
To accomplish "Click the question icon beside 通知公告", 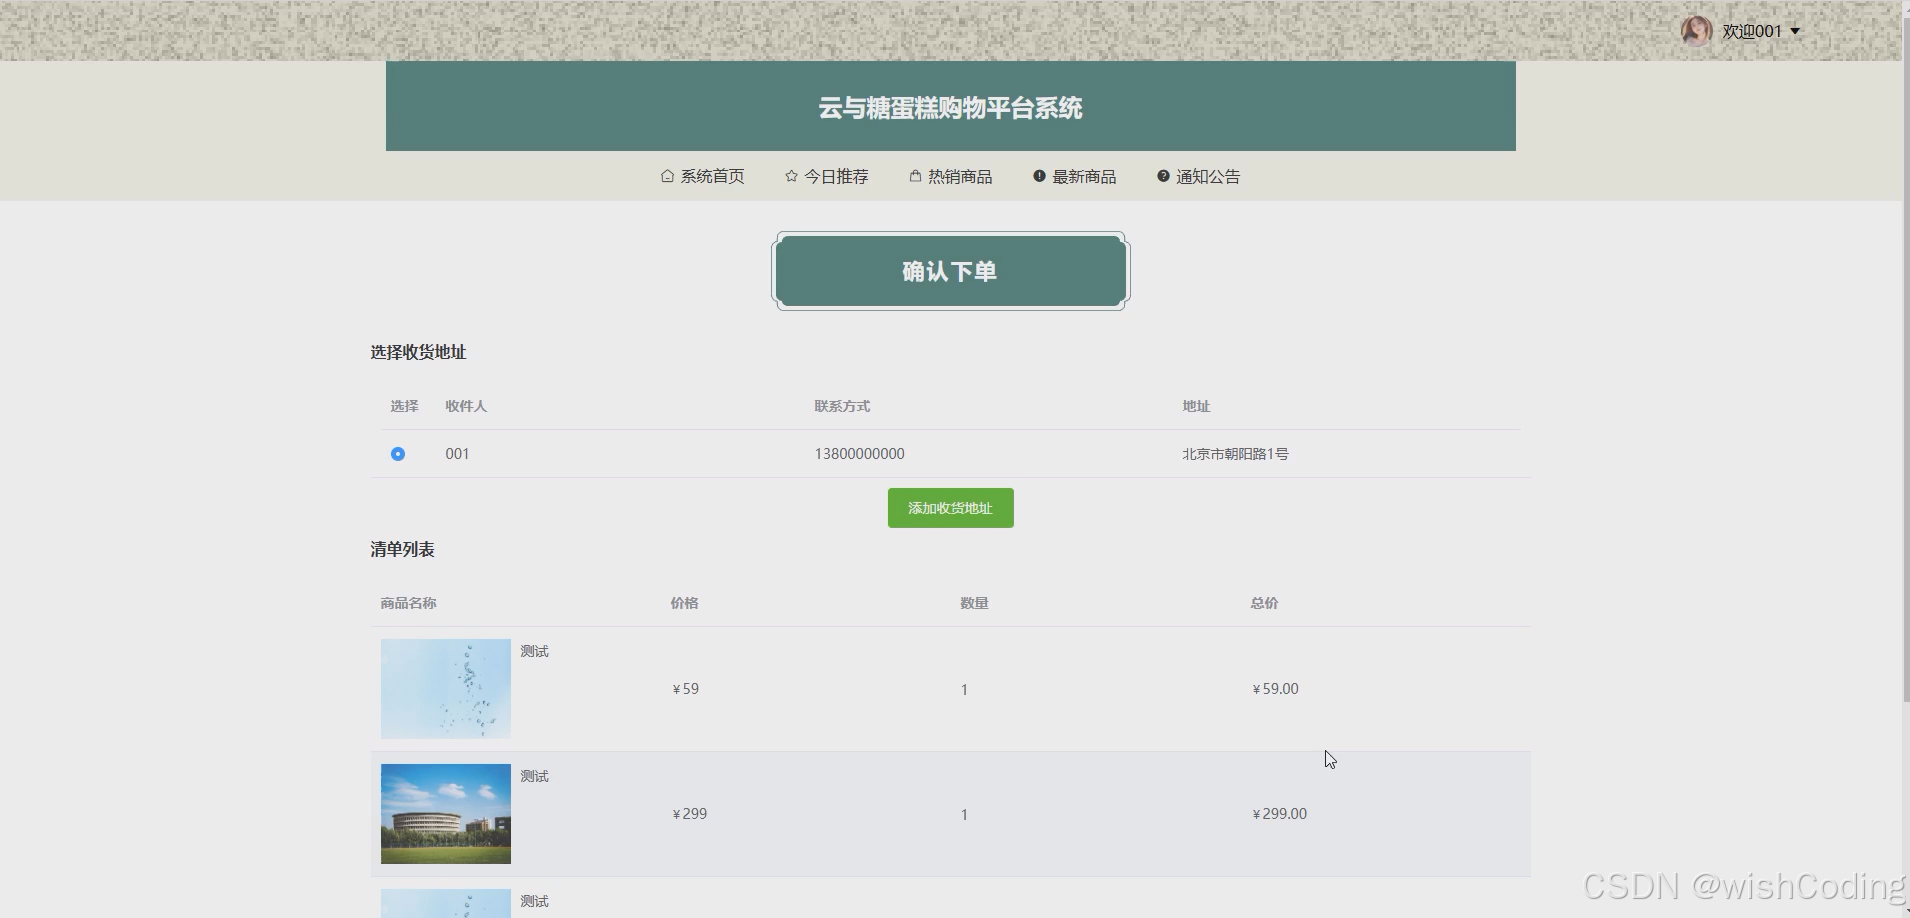I will 1162,176.
